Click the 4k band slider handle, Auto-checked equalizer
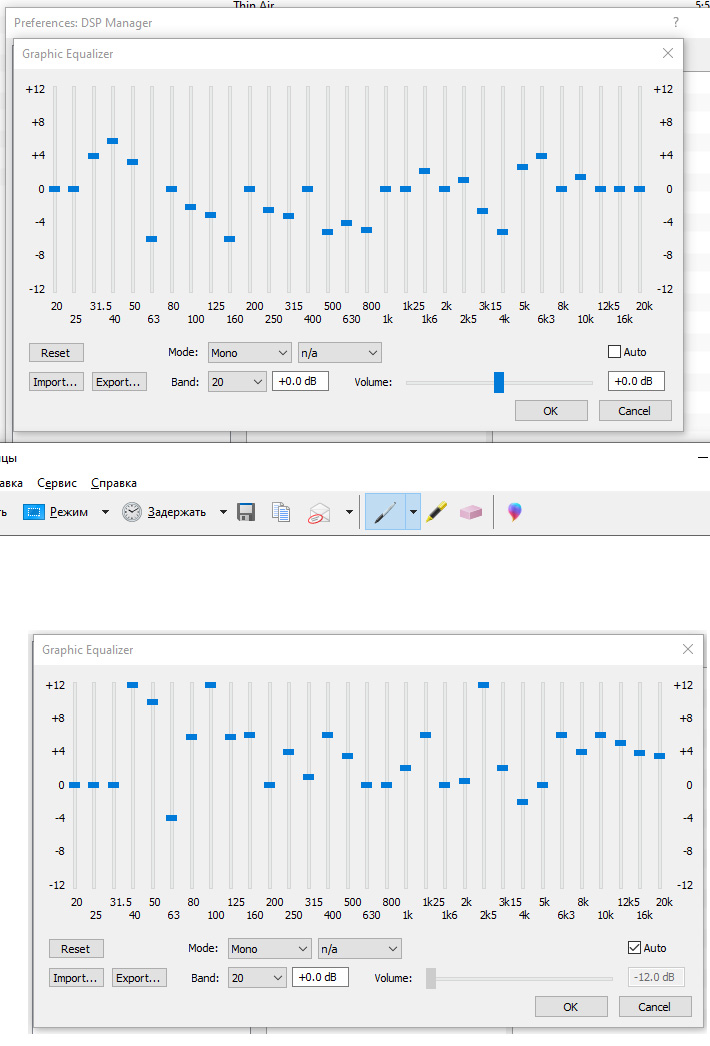Image resolution: width=710 pixels, height=1046 pixels. click(x=522, y=802)
